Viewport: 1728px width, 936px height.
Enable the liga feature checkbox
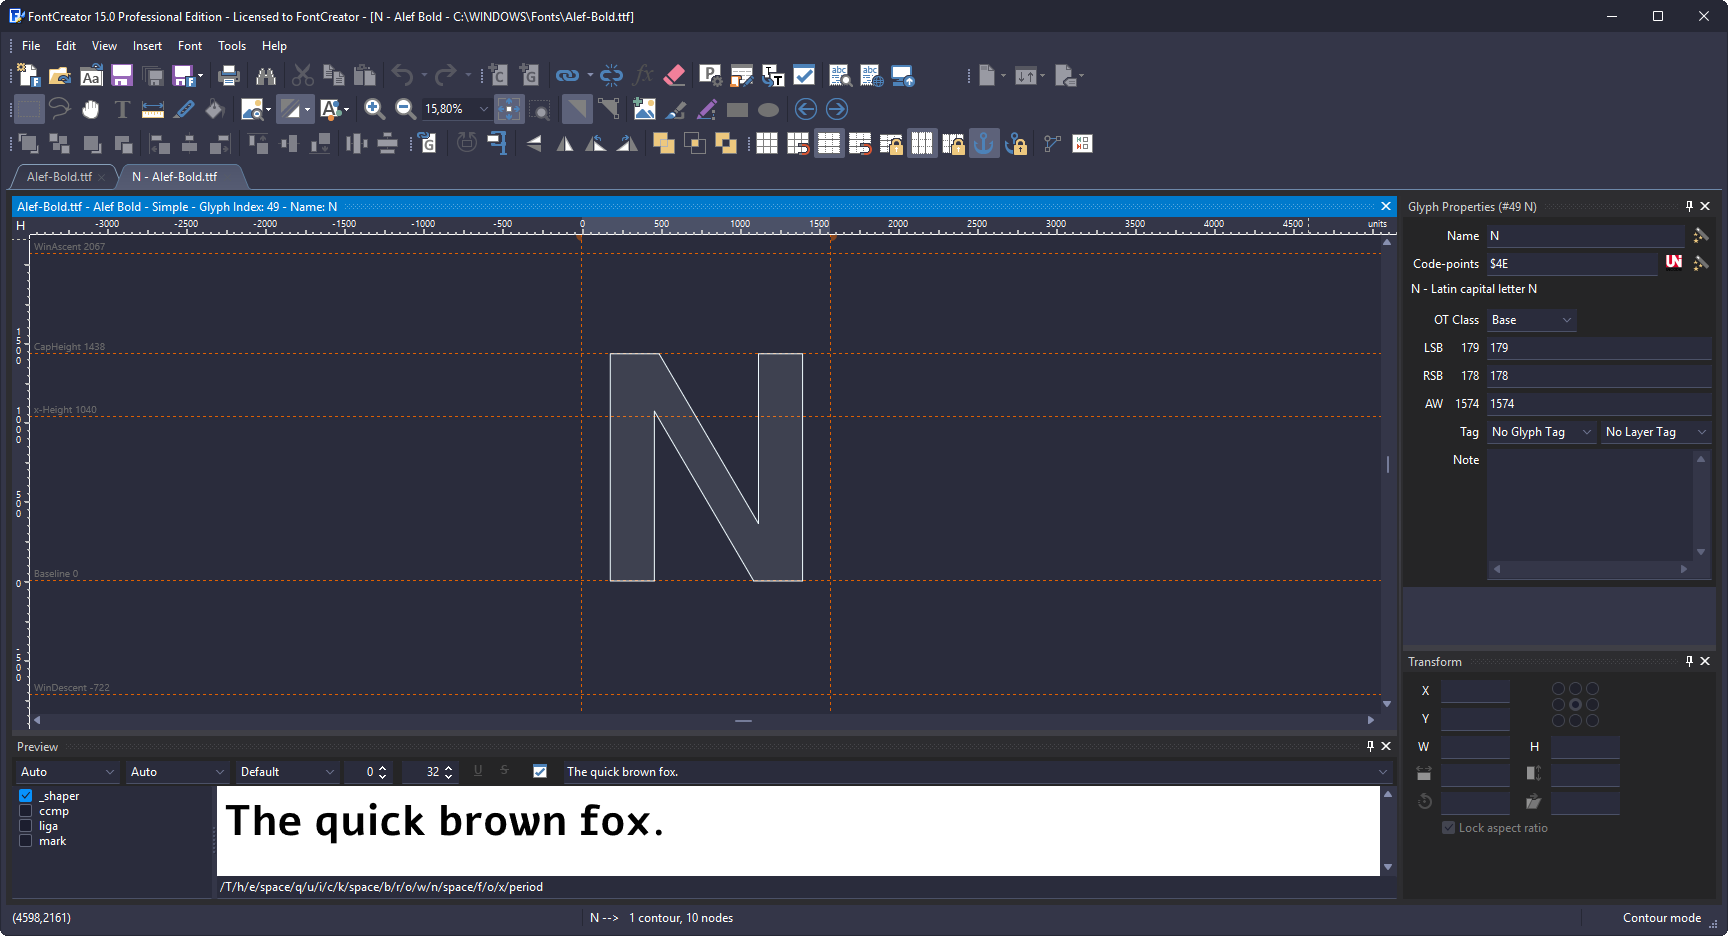coord(26,826)
